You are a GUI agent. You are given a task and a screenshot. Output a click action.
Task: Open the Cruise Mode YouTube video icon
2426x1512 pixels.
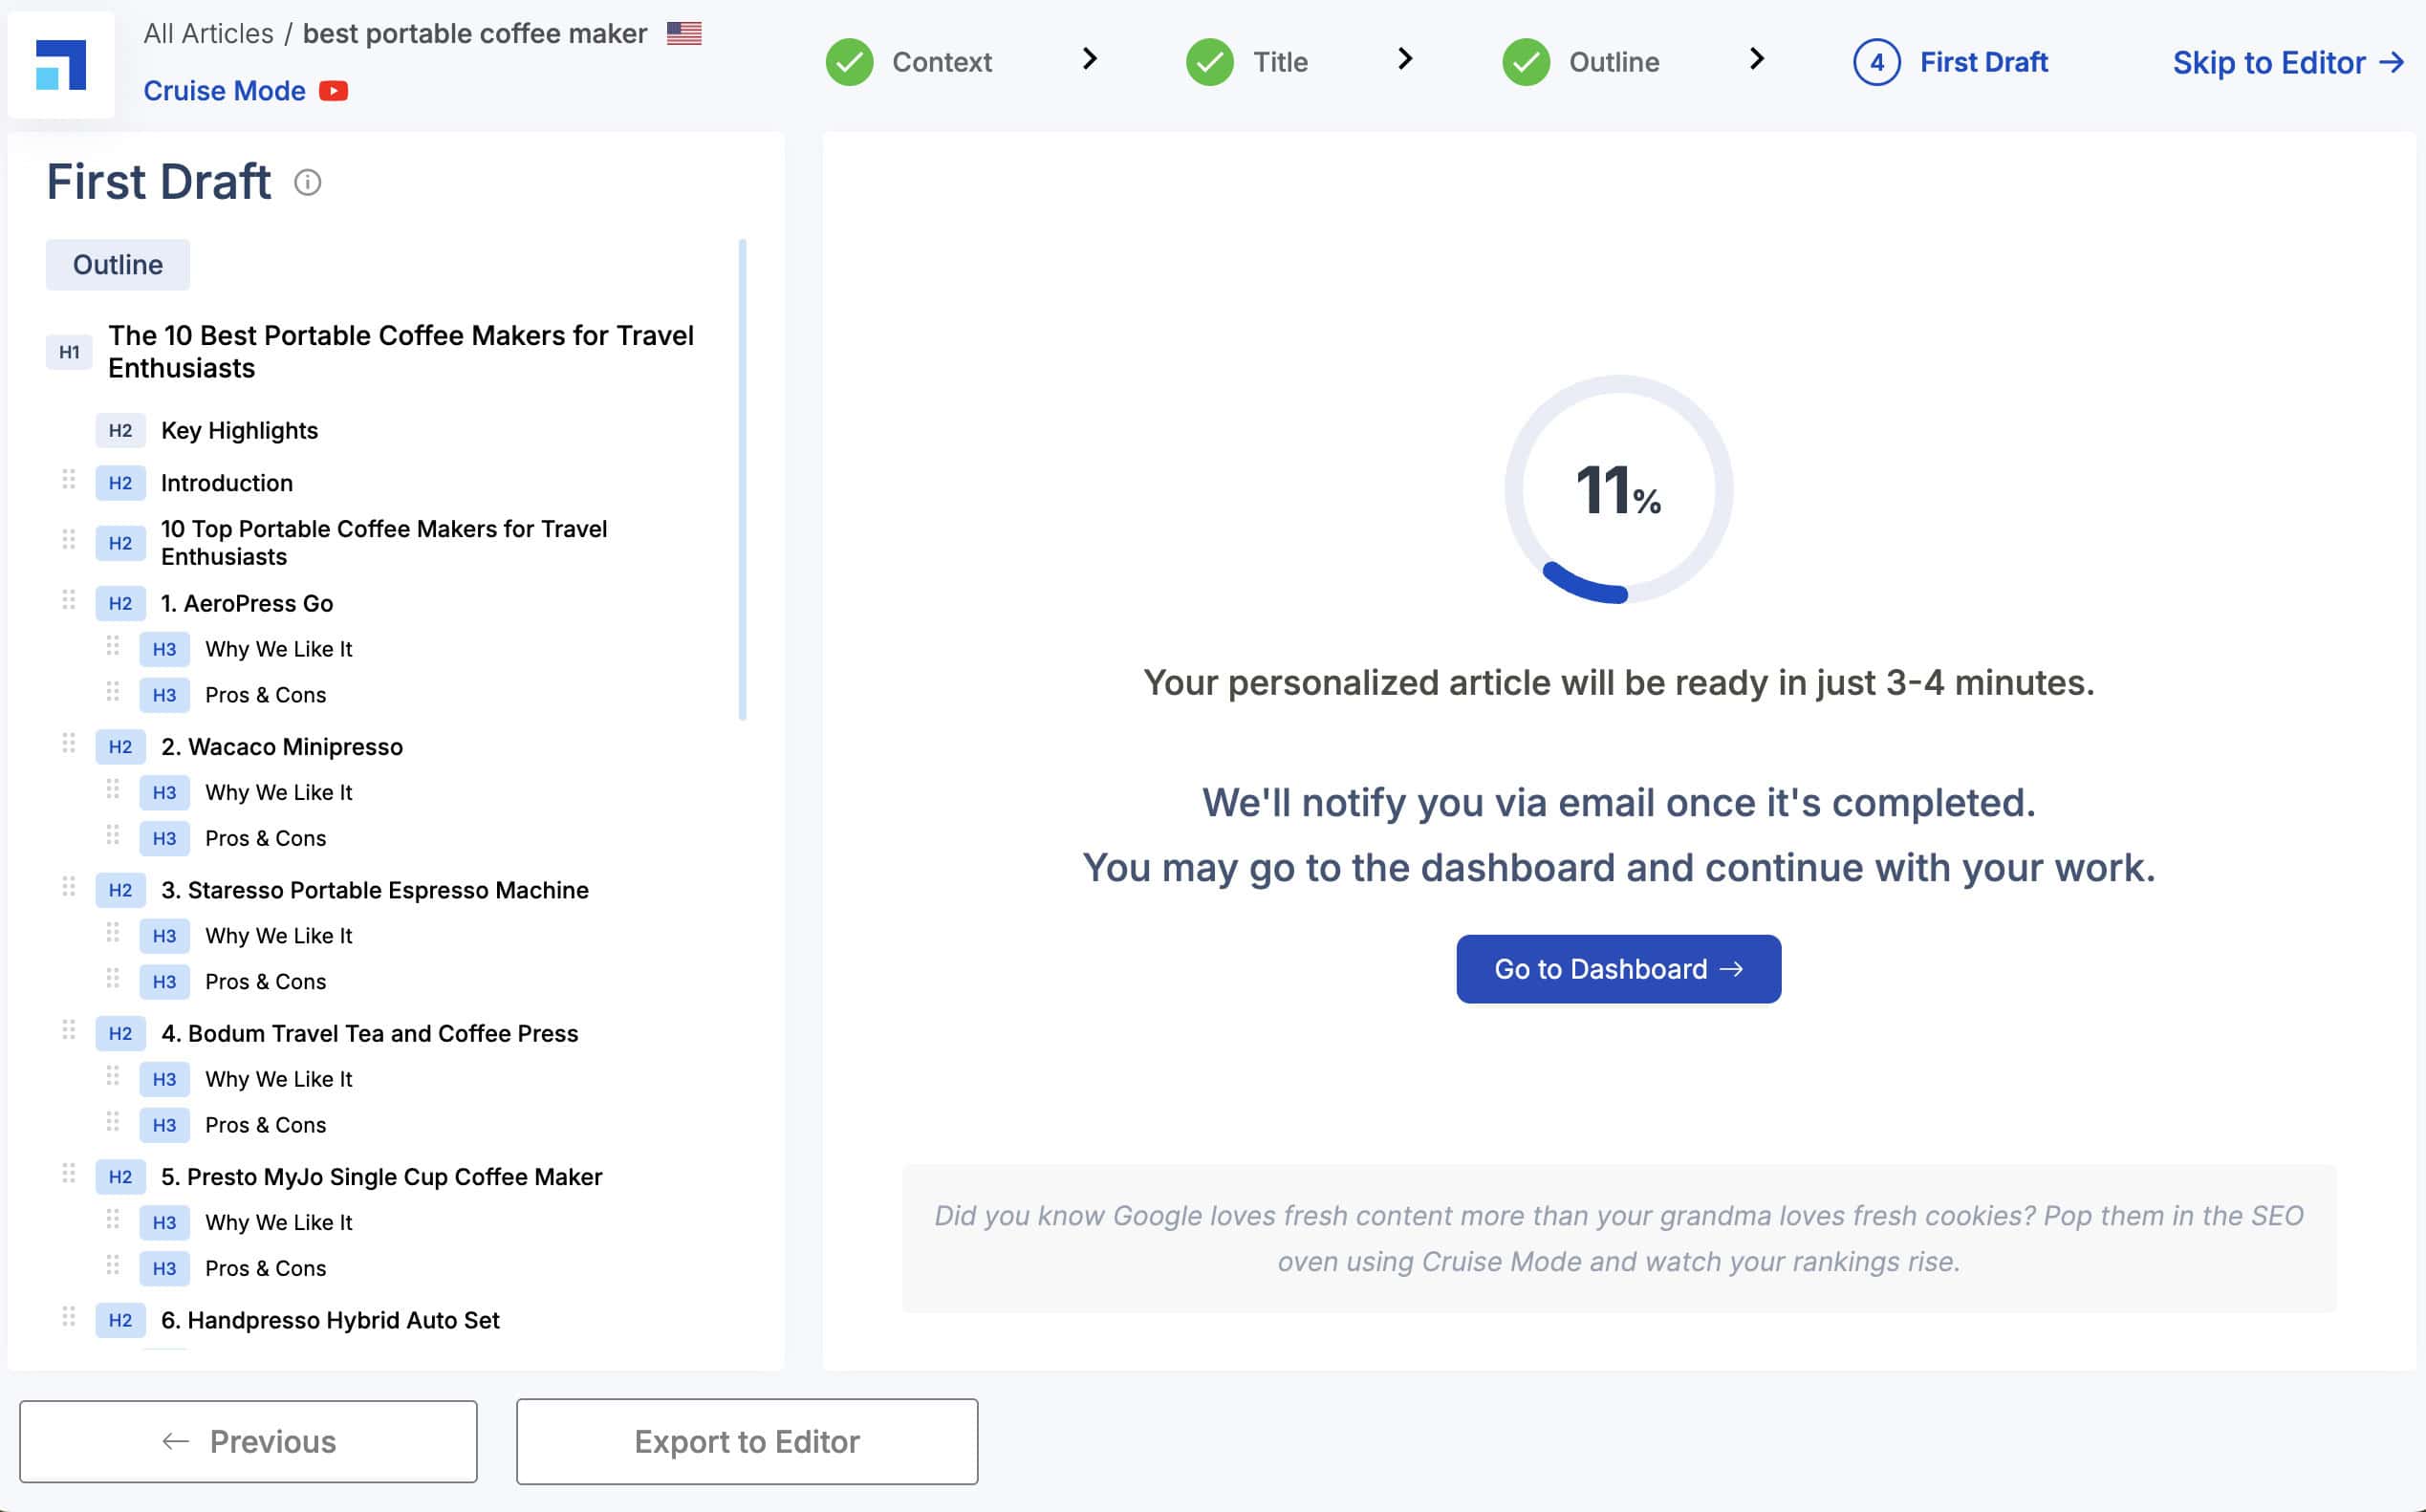tap(333, 91)
